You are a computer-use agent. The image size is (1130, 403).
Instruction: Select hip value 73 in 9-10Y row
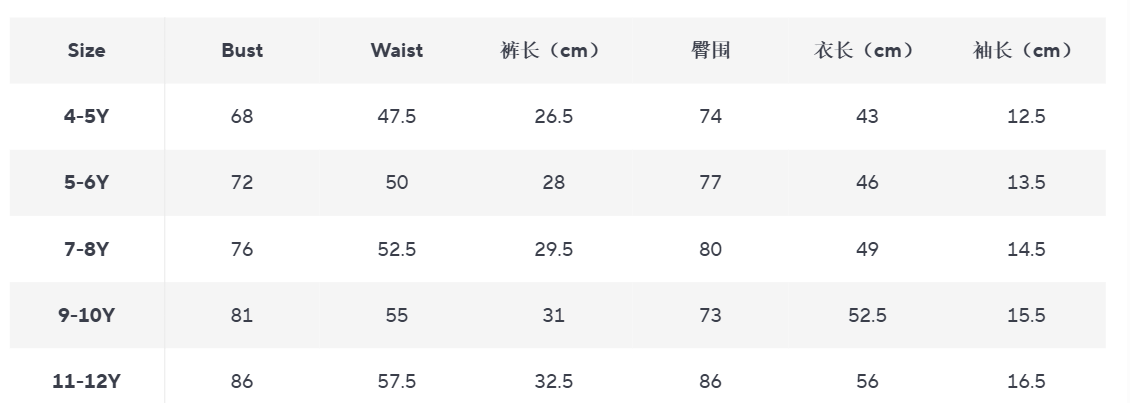tap(711, 315)
